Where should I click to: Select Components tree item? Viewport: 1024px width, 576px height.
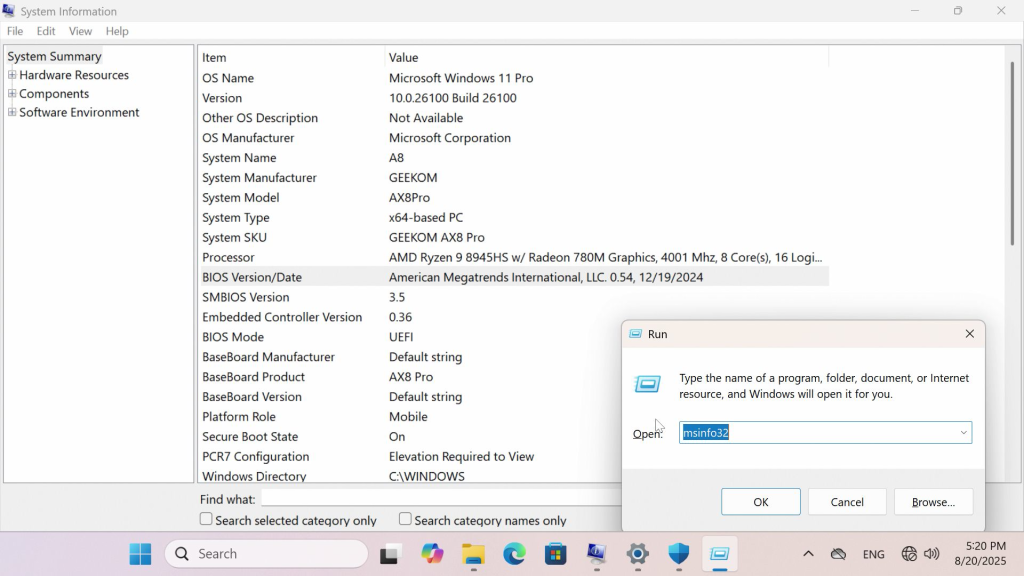54,93
